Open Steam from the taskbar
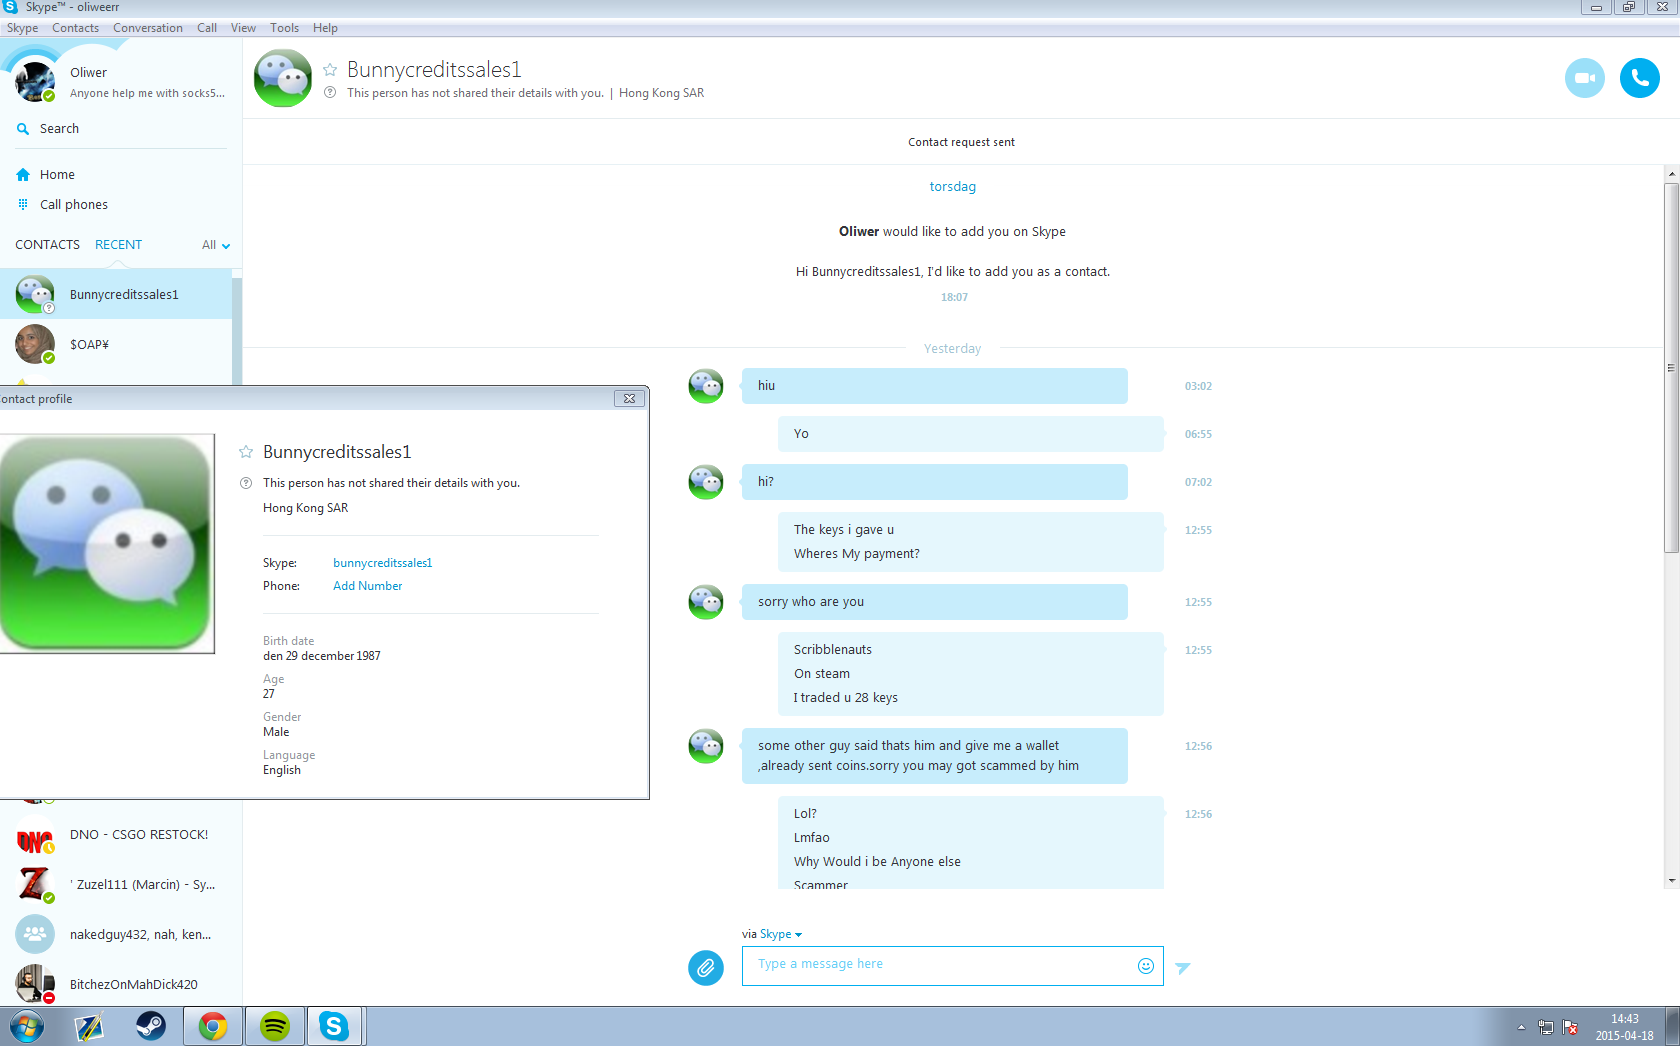The height and width of the screenshot is (1046, 1680). pos(151,1026)
